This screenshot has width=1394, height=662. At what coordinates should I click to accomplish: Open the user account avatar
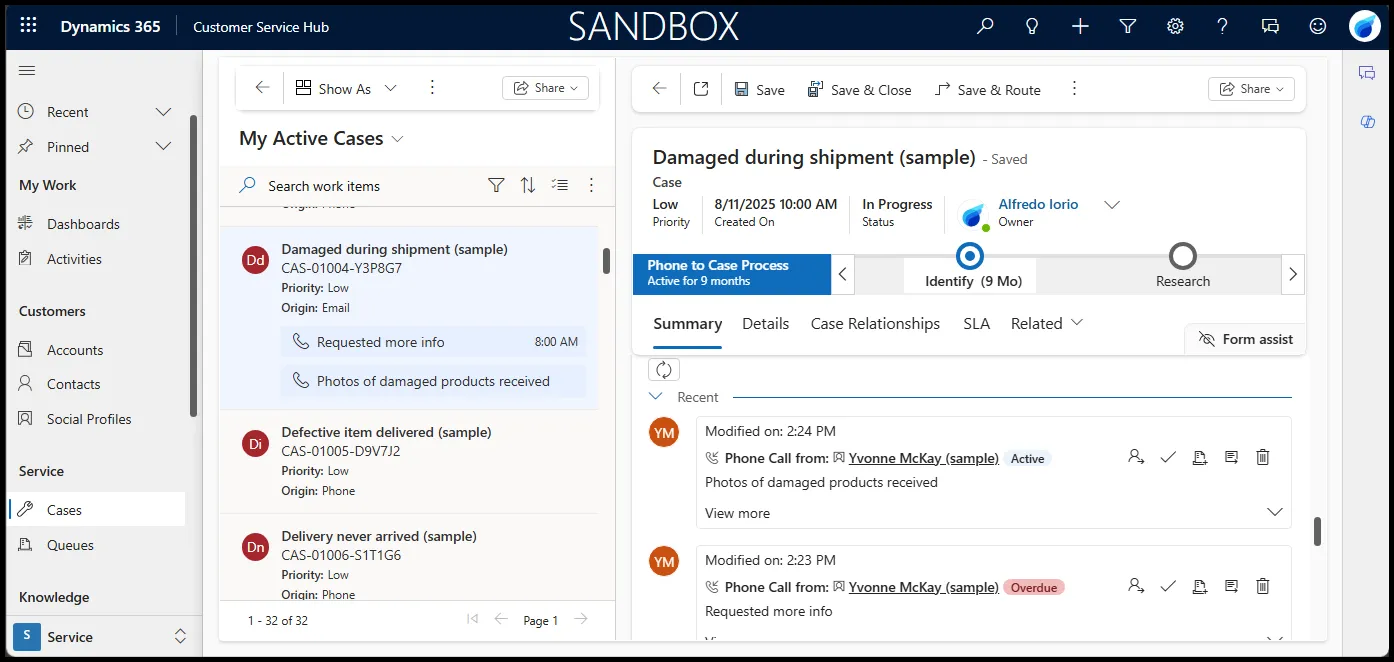click(x=1364, y=26)
